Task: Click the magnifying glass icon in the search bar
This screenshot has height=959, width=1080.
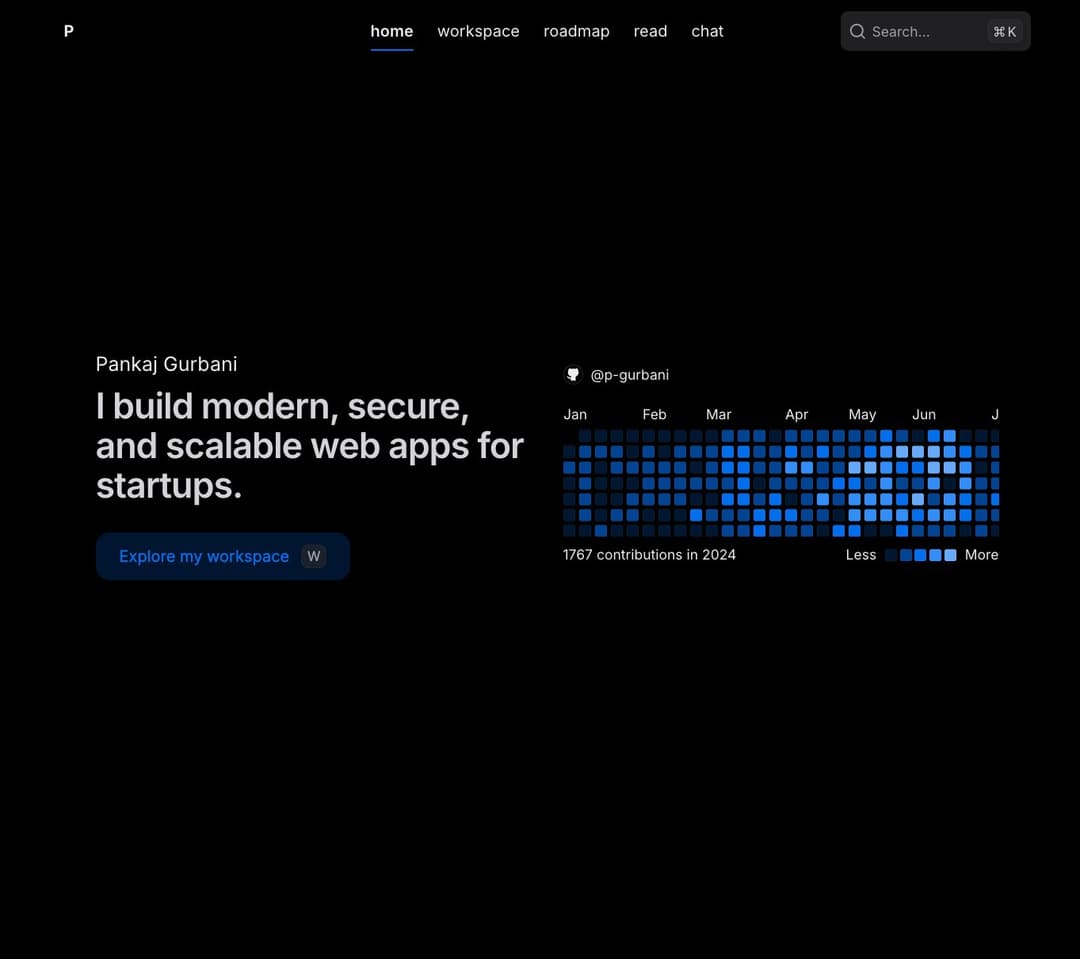Action: coord(857,31)
